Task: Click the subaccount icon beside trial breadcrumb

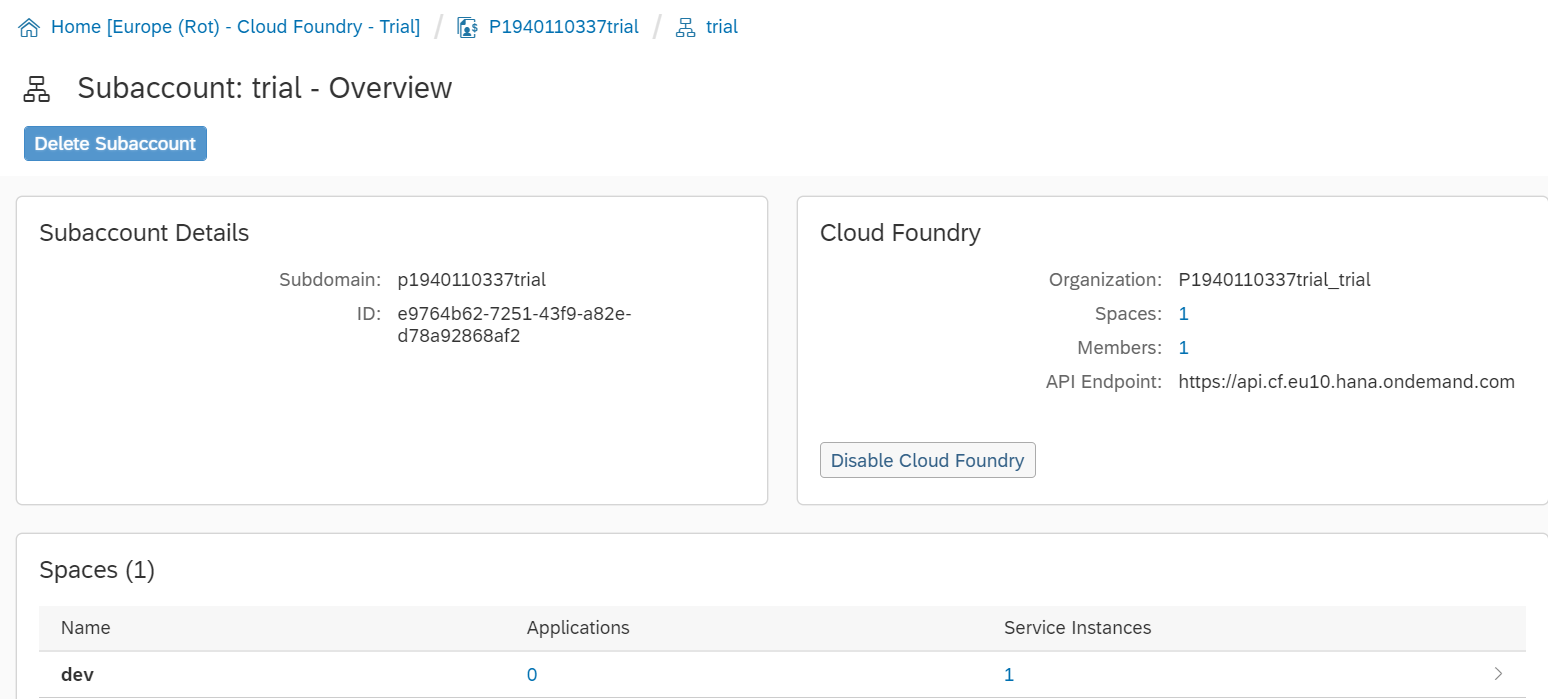Action: [685, 26]
